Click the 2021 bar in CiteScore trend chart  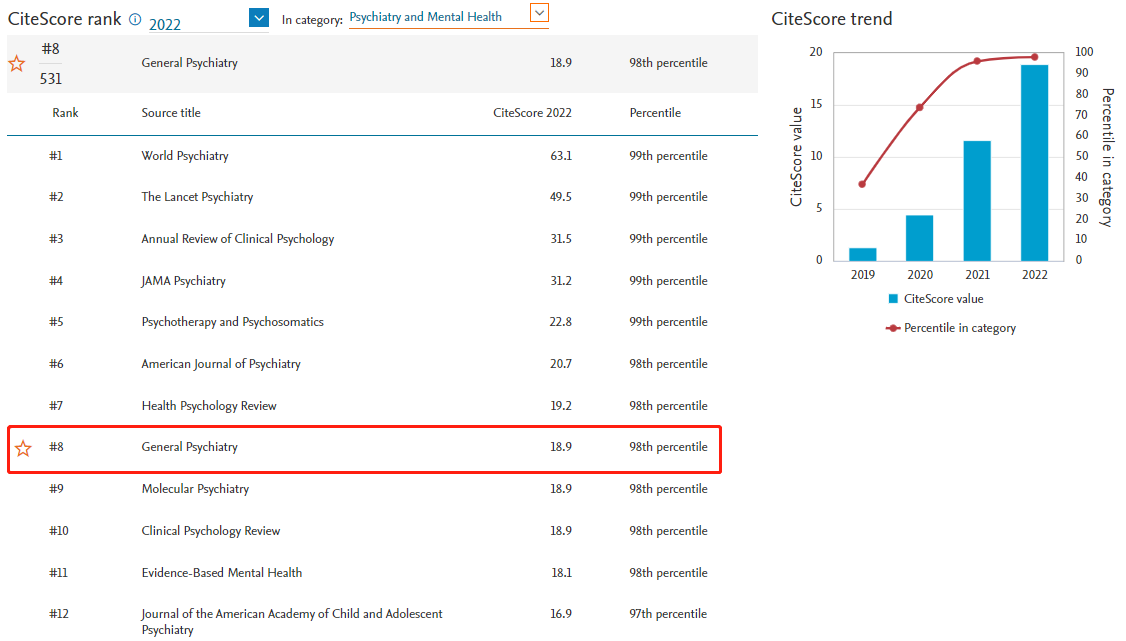click(x=977, y=200)
